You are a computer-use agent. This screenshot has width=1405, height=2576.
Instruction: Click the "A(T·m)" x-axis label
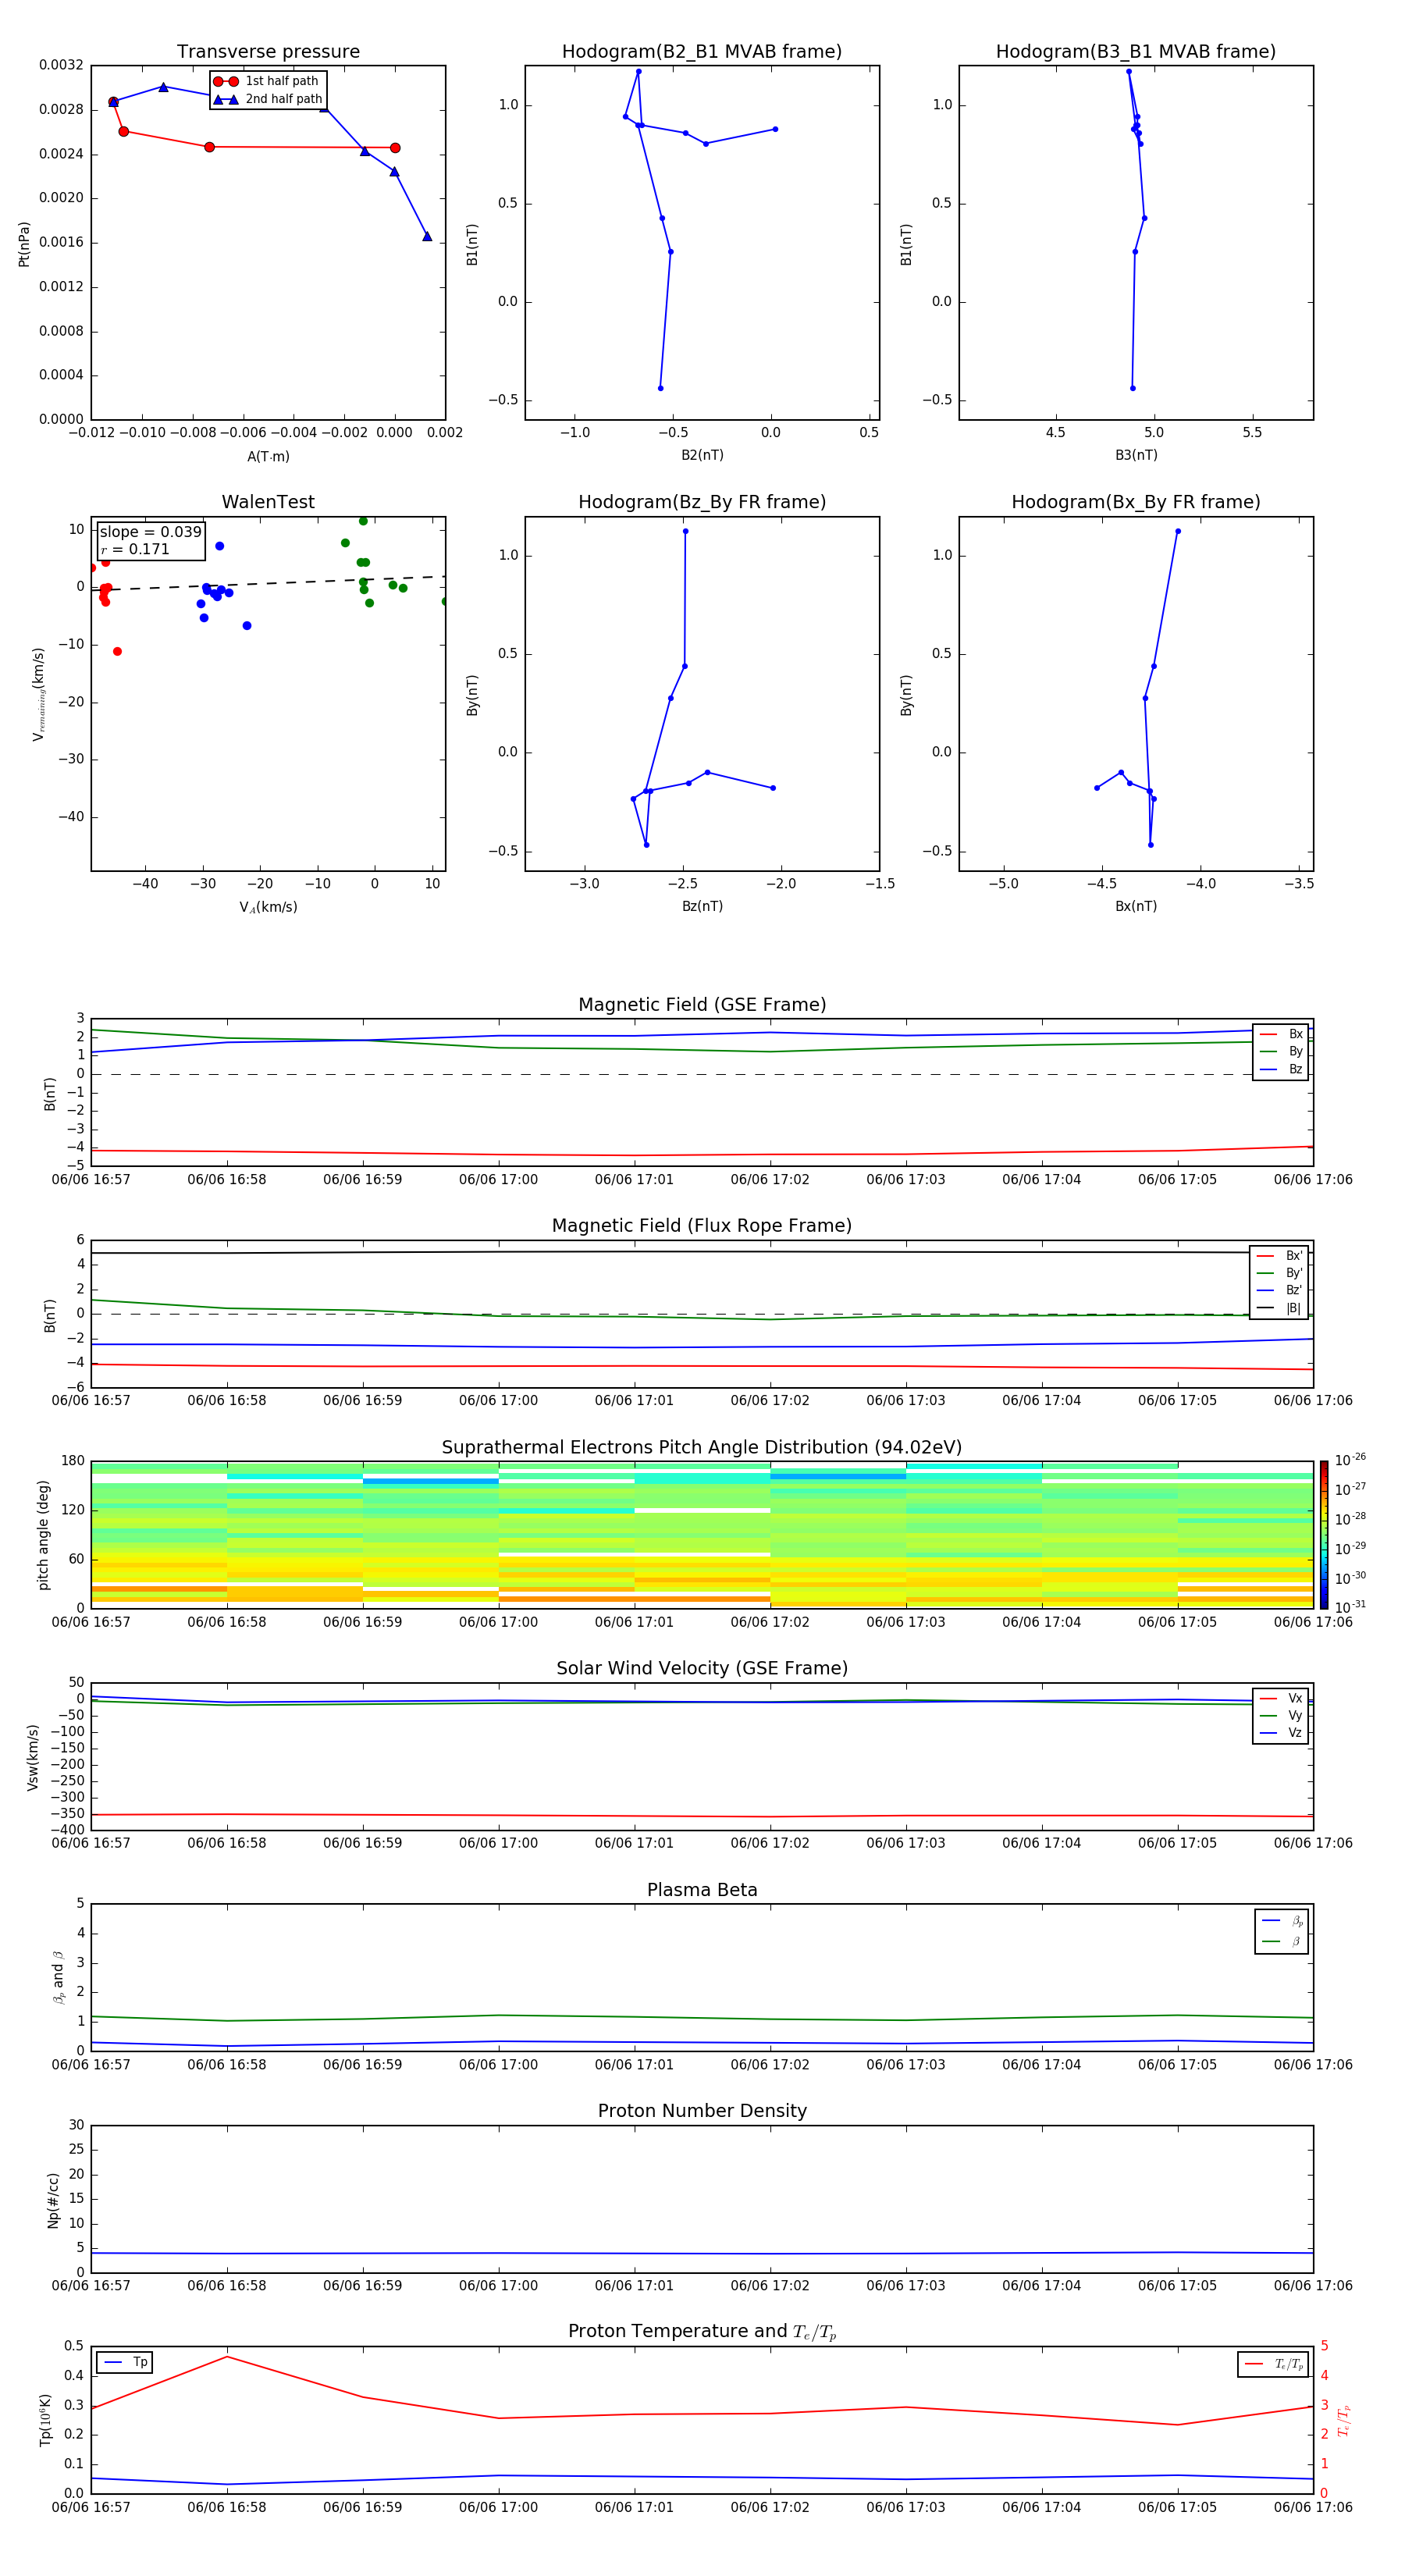point(268,456)
